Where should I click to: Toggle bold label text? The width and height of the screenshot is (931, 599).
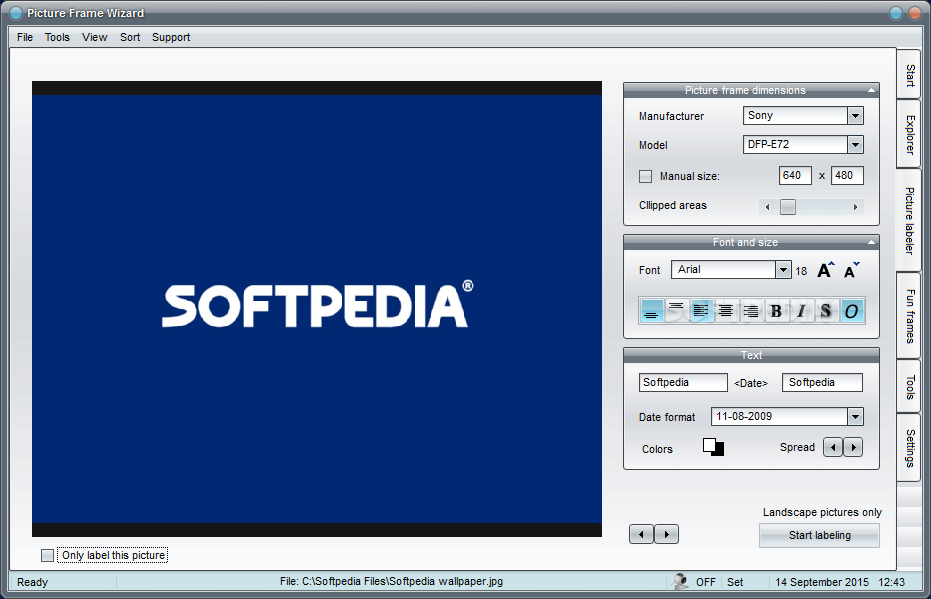(x=775, y=310)
